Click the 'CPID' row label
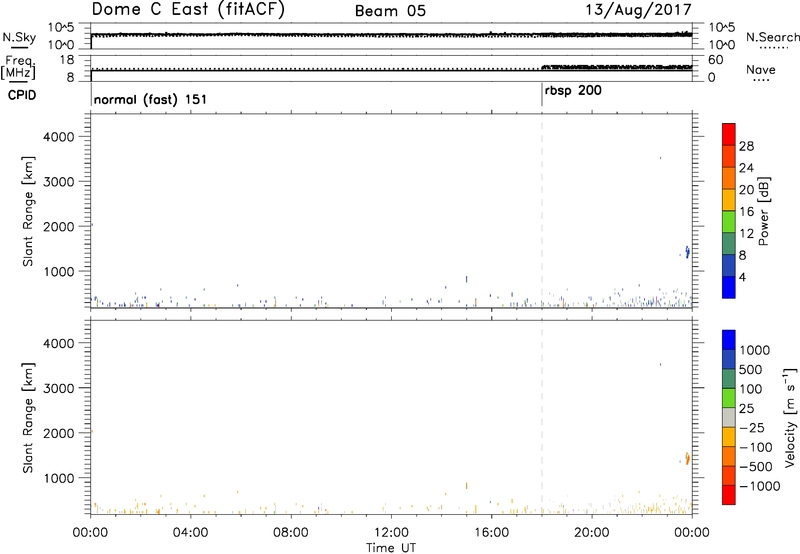The width and height of the screenshot is (800, 554). pyautogui.click(x=22, y=95)
